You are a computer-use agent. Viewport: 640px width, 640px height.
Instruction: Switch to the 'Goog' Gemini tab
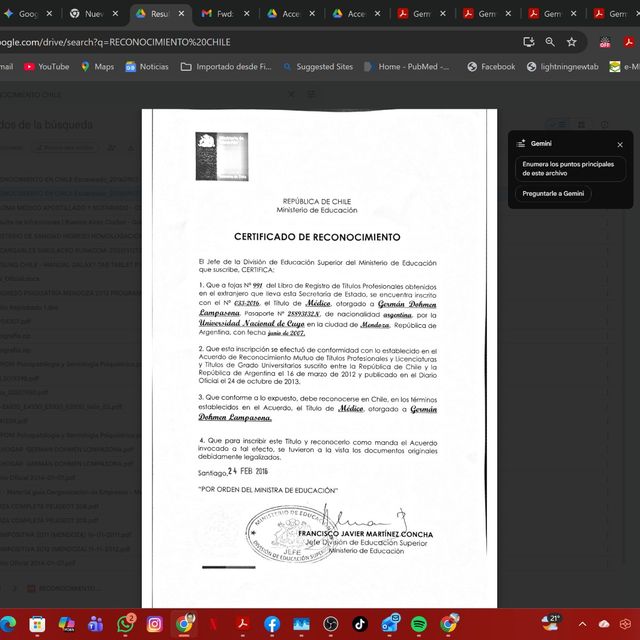[22, 14]
